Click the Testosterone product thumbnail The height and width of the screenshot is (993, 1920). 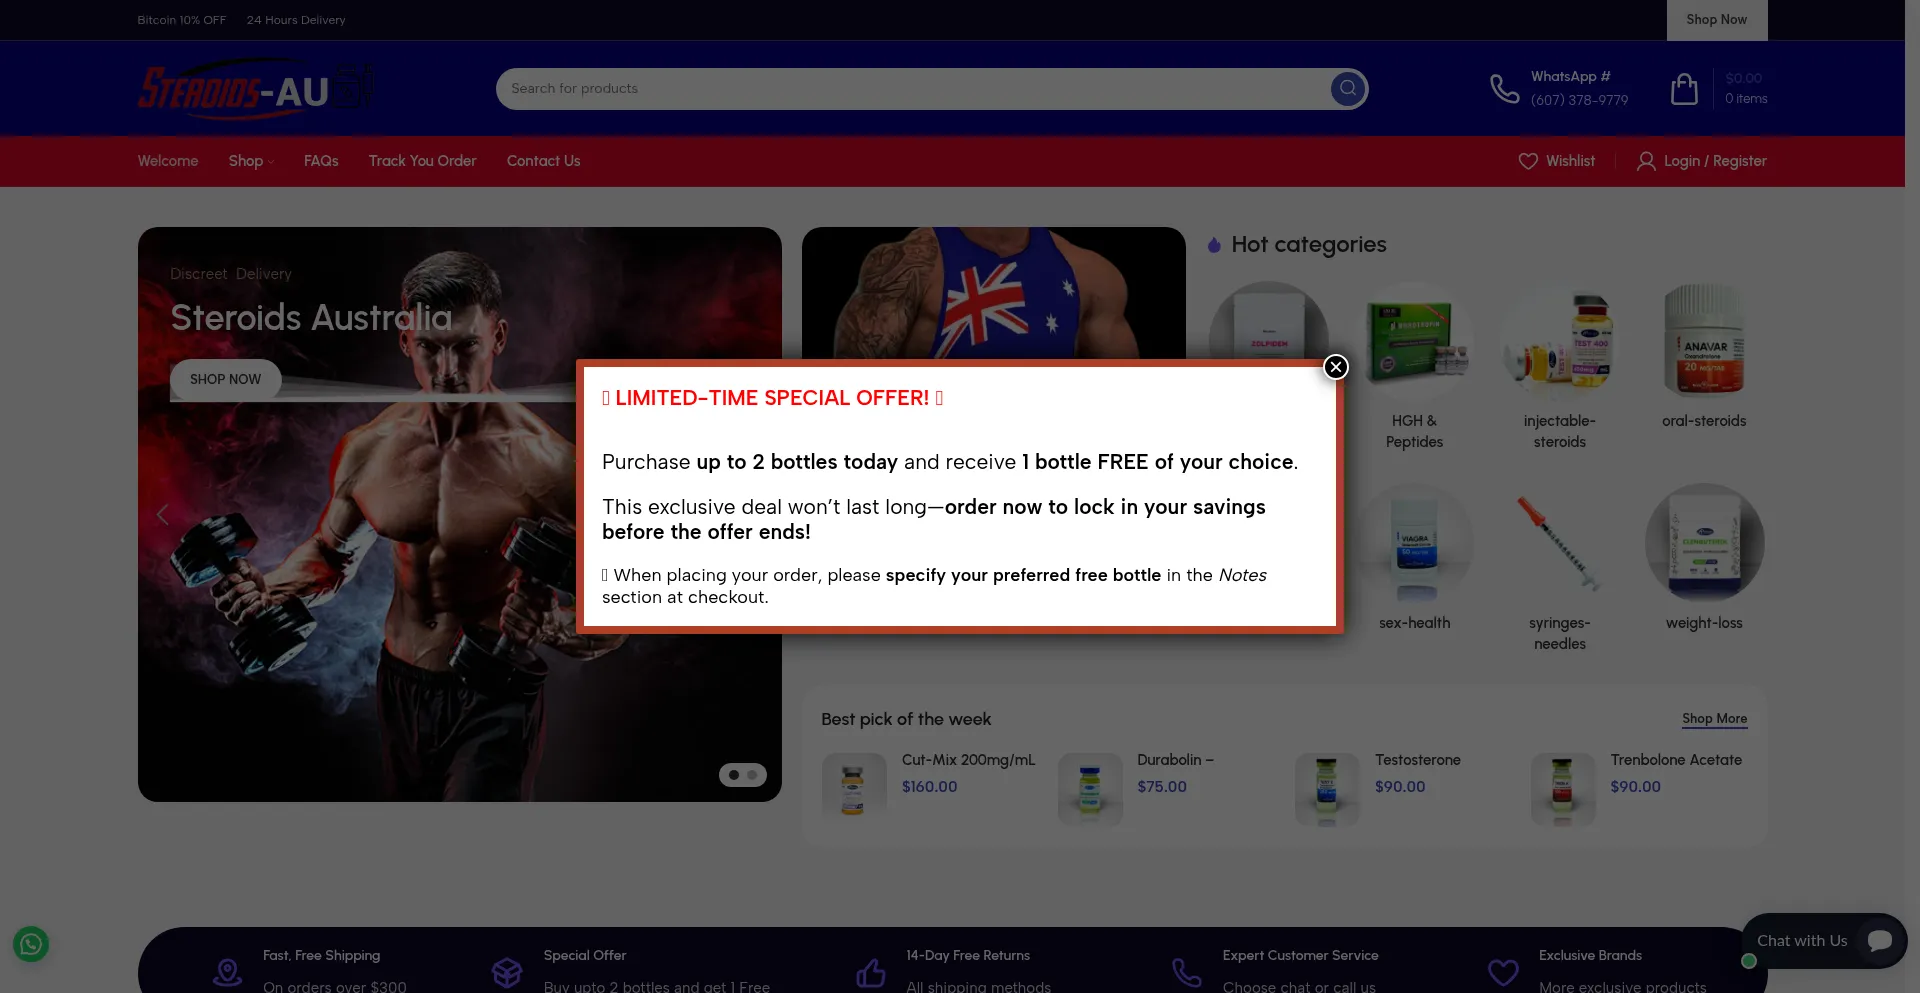pos(1327,789)
